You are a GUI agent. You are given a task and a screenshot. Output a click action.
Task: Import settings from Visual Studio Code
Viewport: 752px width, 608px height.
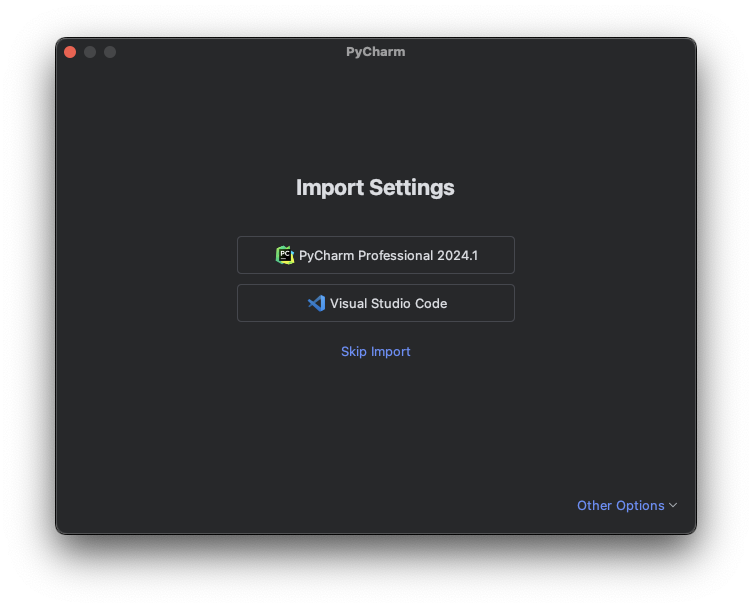(376, 303)
